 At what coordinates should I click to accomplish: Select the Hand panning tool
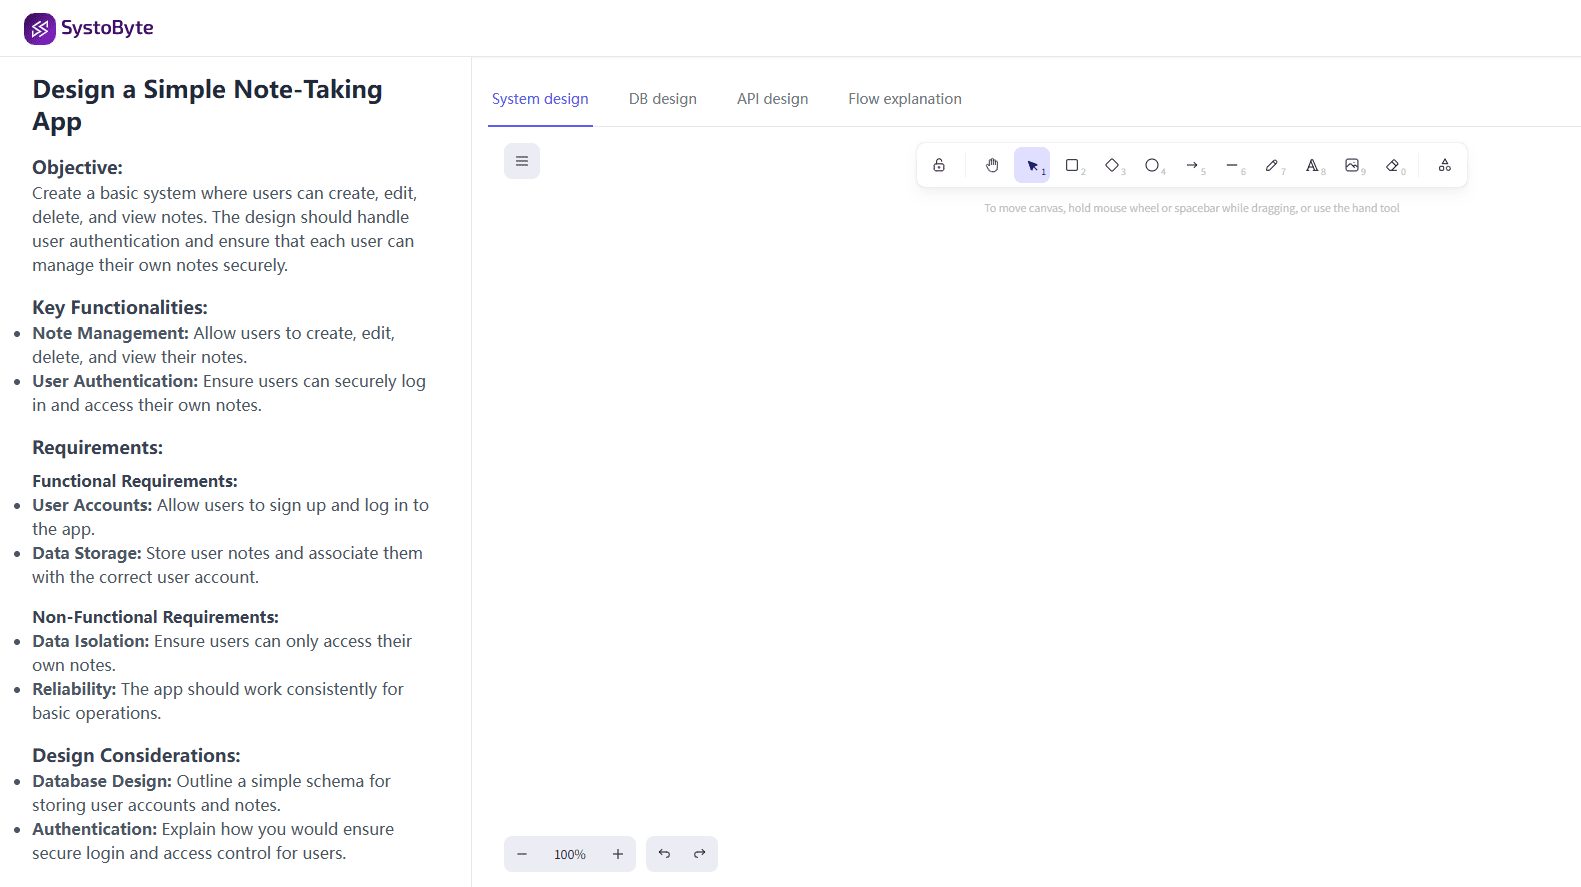tap(992, 165)
